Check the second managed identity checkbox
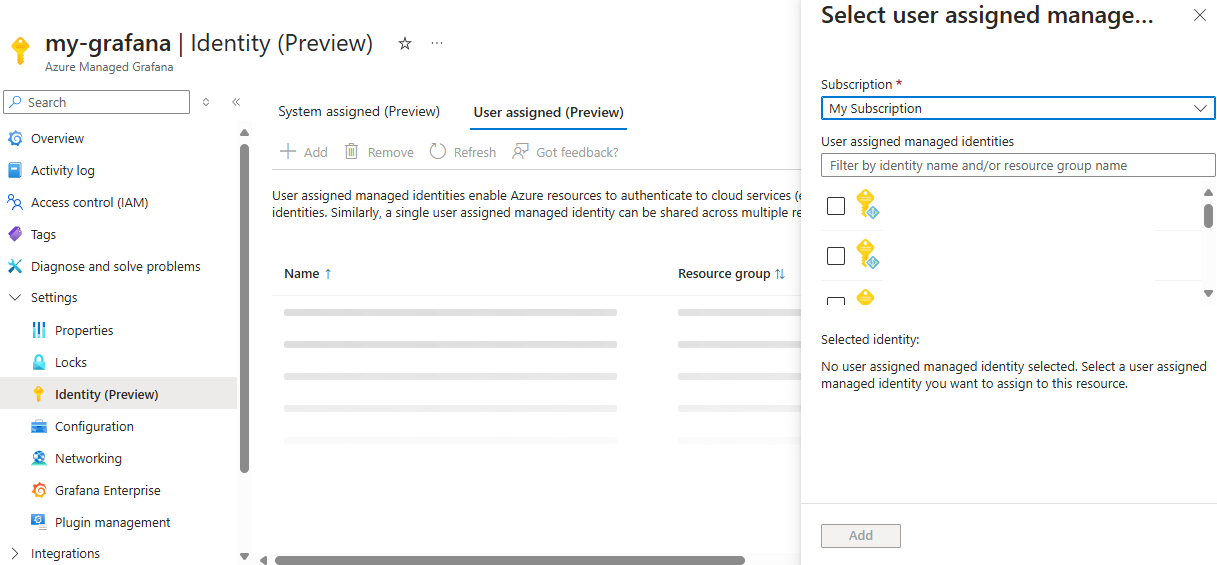Image resolution: width=1217 pixels, height=565 pixels. point(836,256)
